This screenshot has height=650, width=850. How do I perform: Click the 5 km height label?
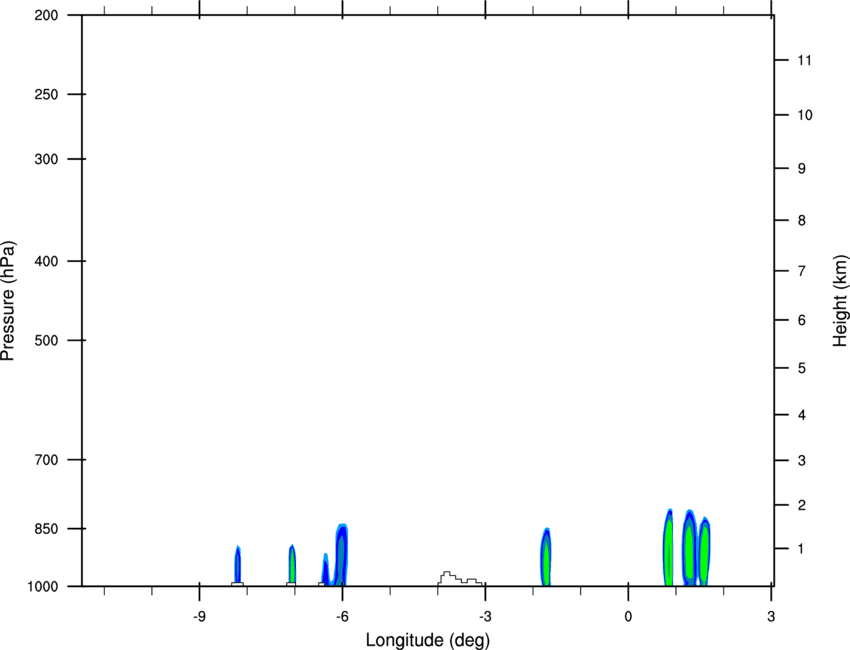pos(802,369)
